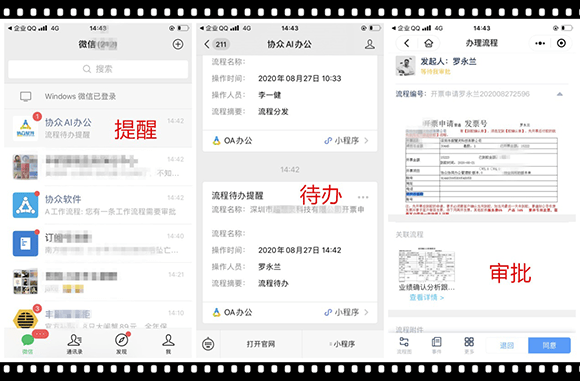Select the 微信 tab in bottom bar
The image size is (580, 381).
(x=28, y=343)
